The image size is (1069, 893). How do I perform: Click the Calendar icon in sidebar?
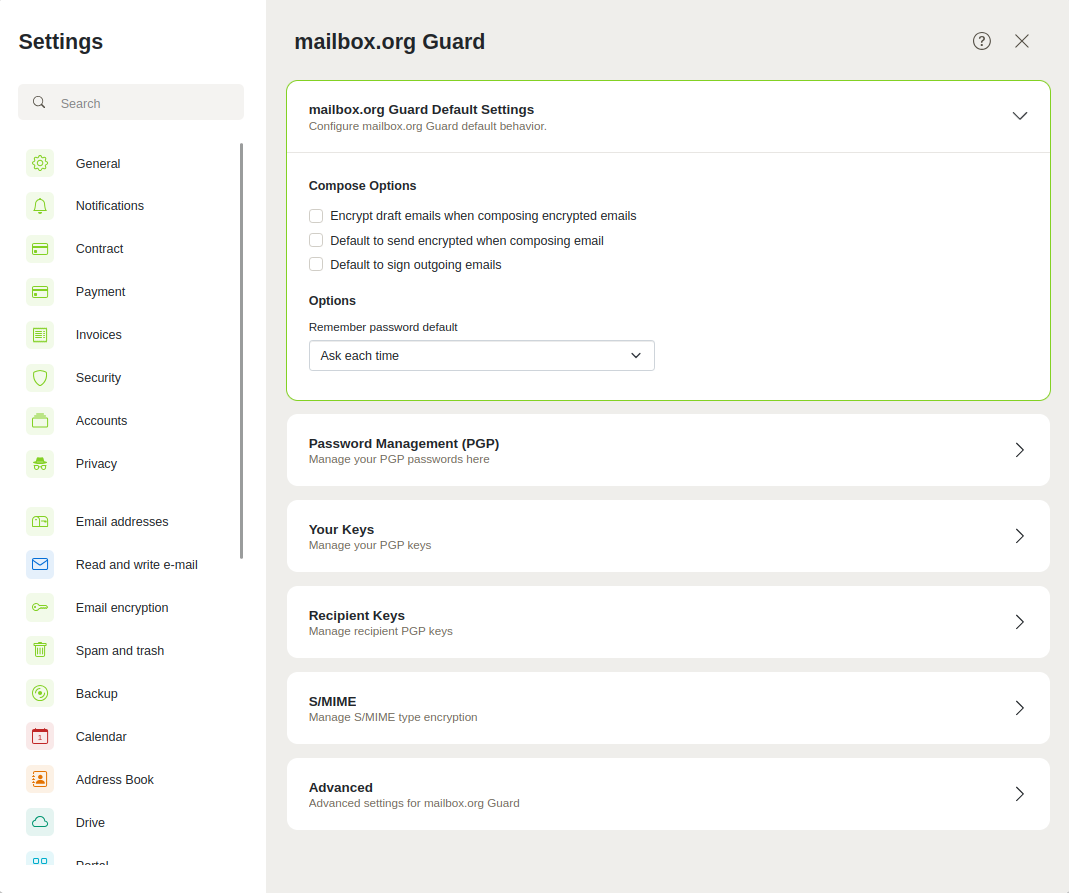tap(40, 736)
